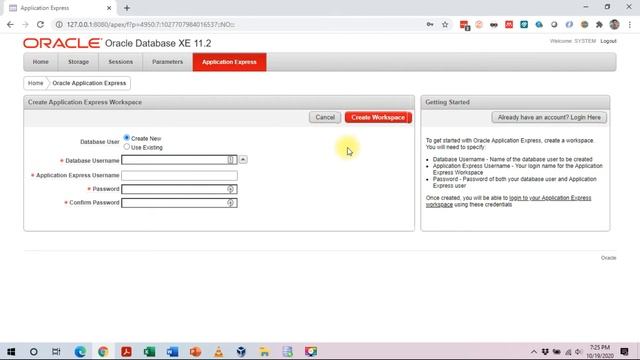The width and height of the screenshot is (640, 360).
Task: Go back with the browser back arrow
Action: pyautogui.click(x=10, y=24)
